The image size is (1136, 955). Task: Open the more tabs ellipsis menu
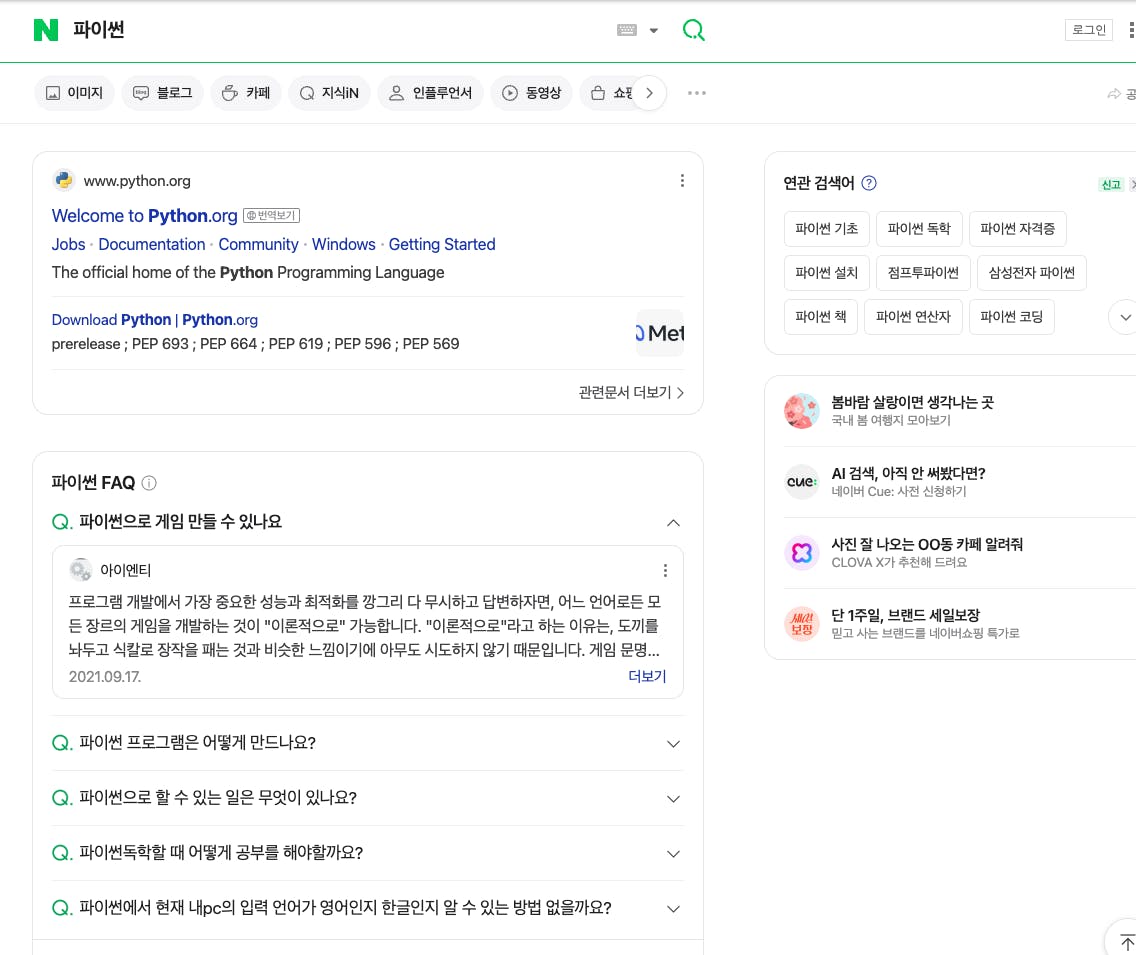[697, 93]
